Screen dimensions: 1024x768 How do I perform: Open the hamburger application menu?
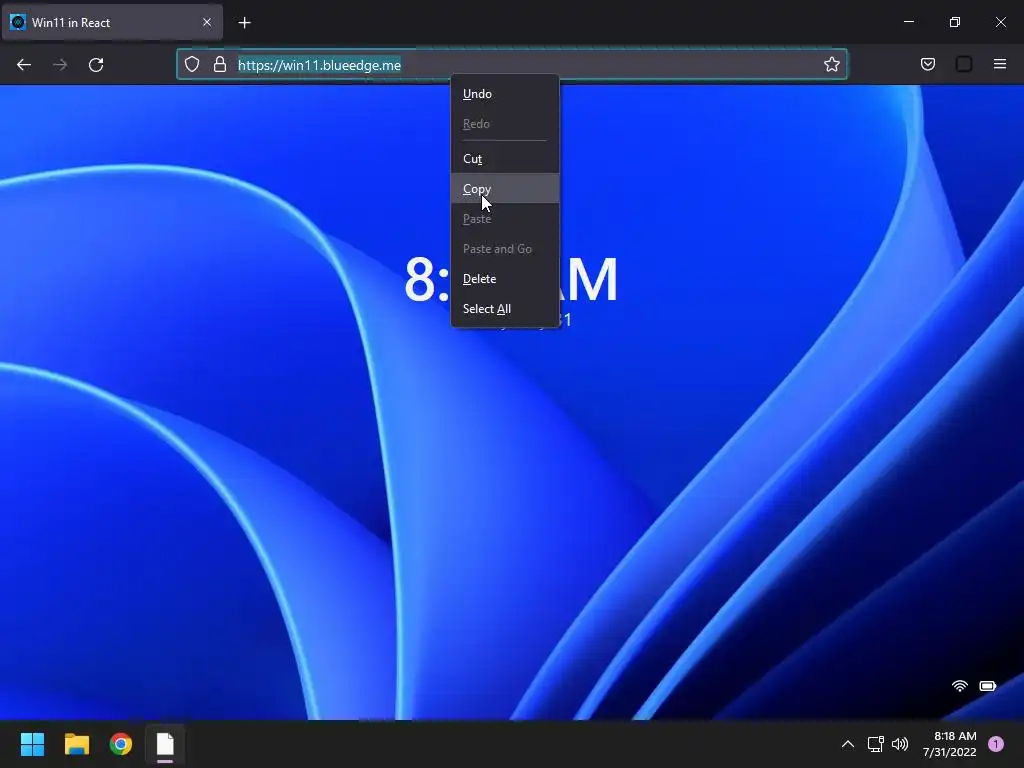click(x=1000, y=64)
